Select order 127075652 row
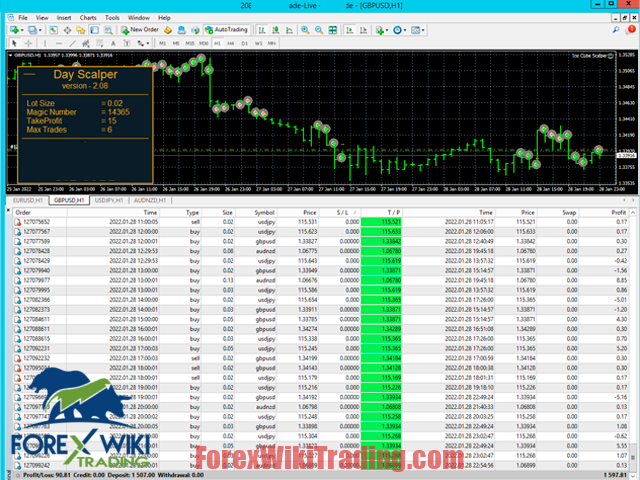This screenshot has height=480, width=640. [x=321, y=222]
